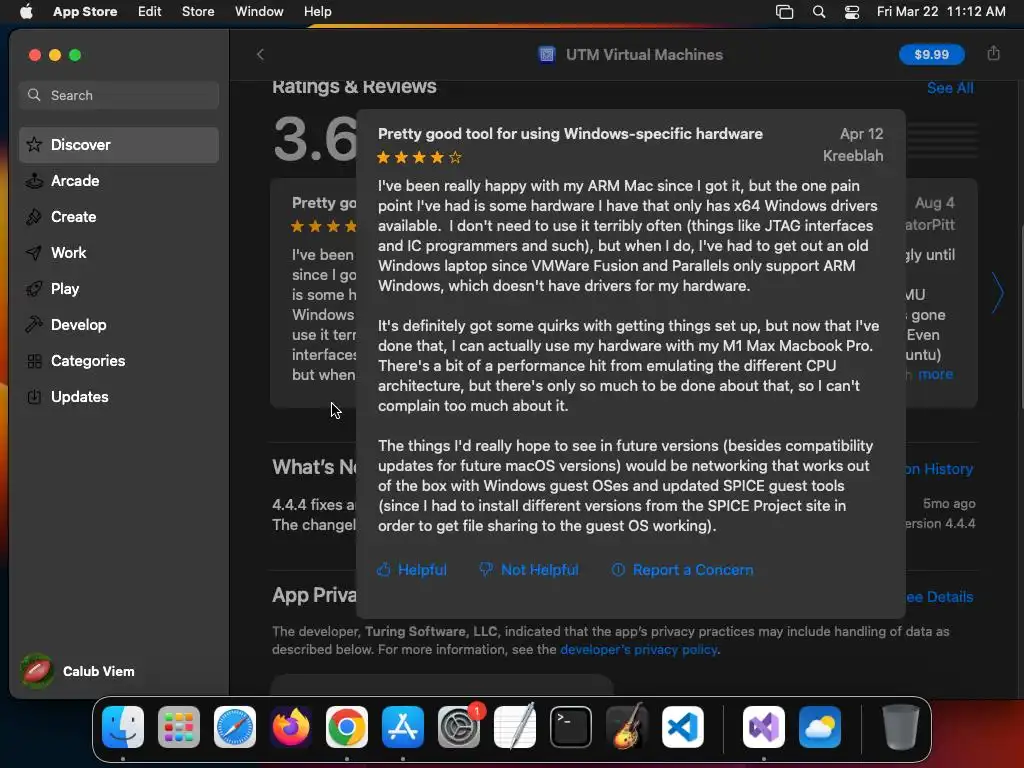Click the UTM Virtual Machines app icon
Viewport: 1024px width, 768px height.
547,55
